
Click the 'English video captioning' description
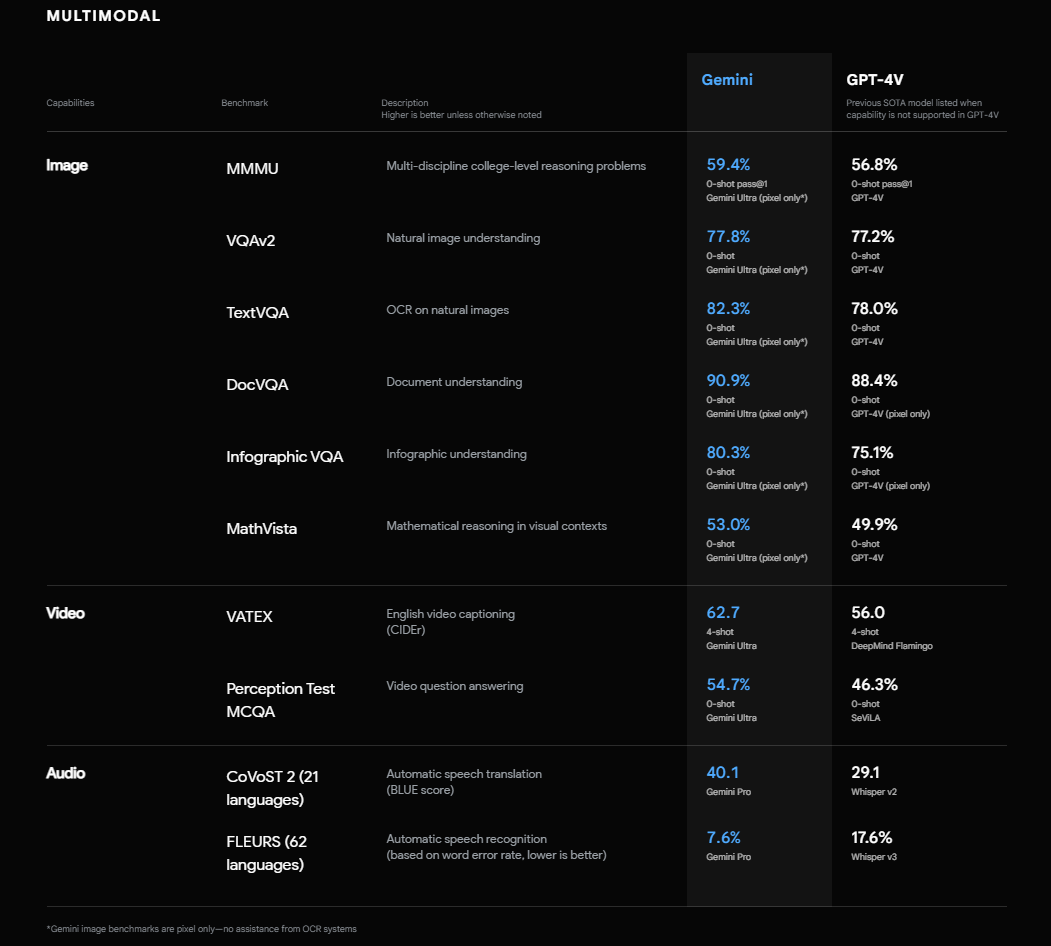pyautogui.click(x=450, y=614)
